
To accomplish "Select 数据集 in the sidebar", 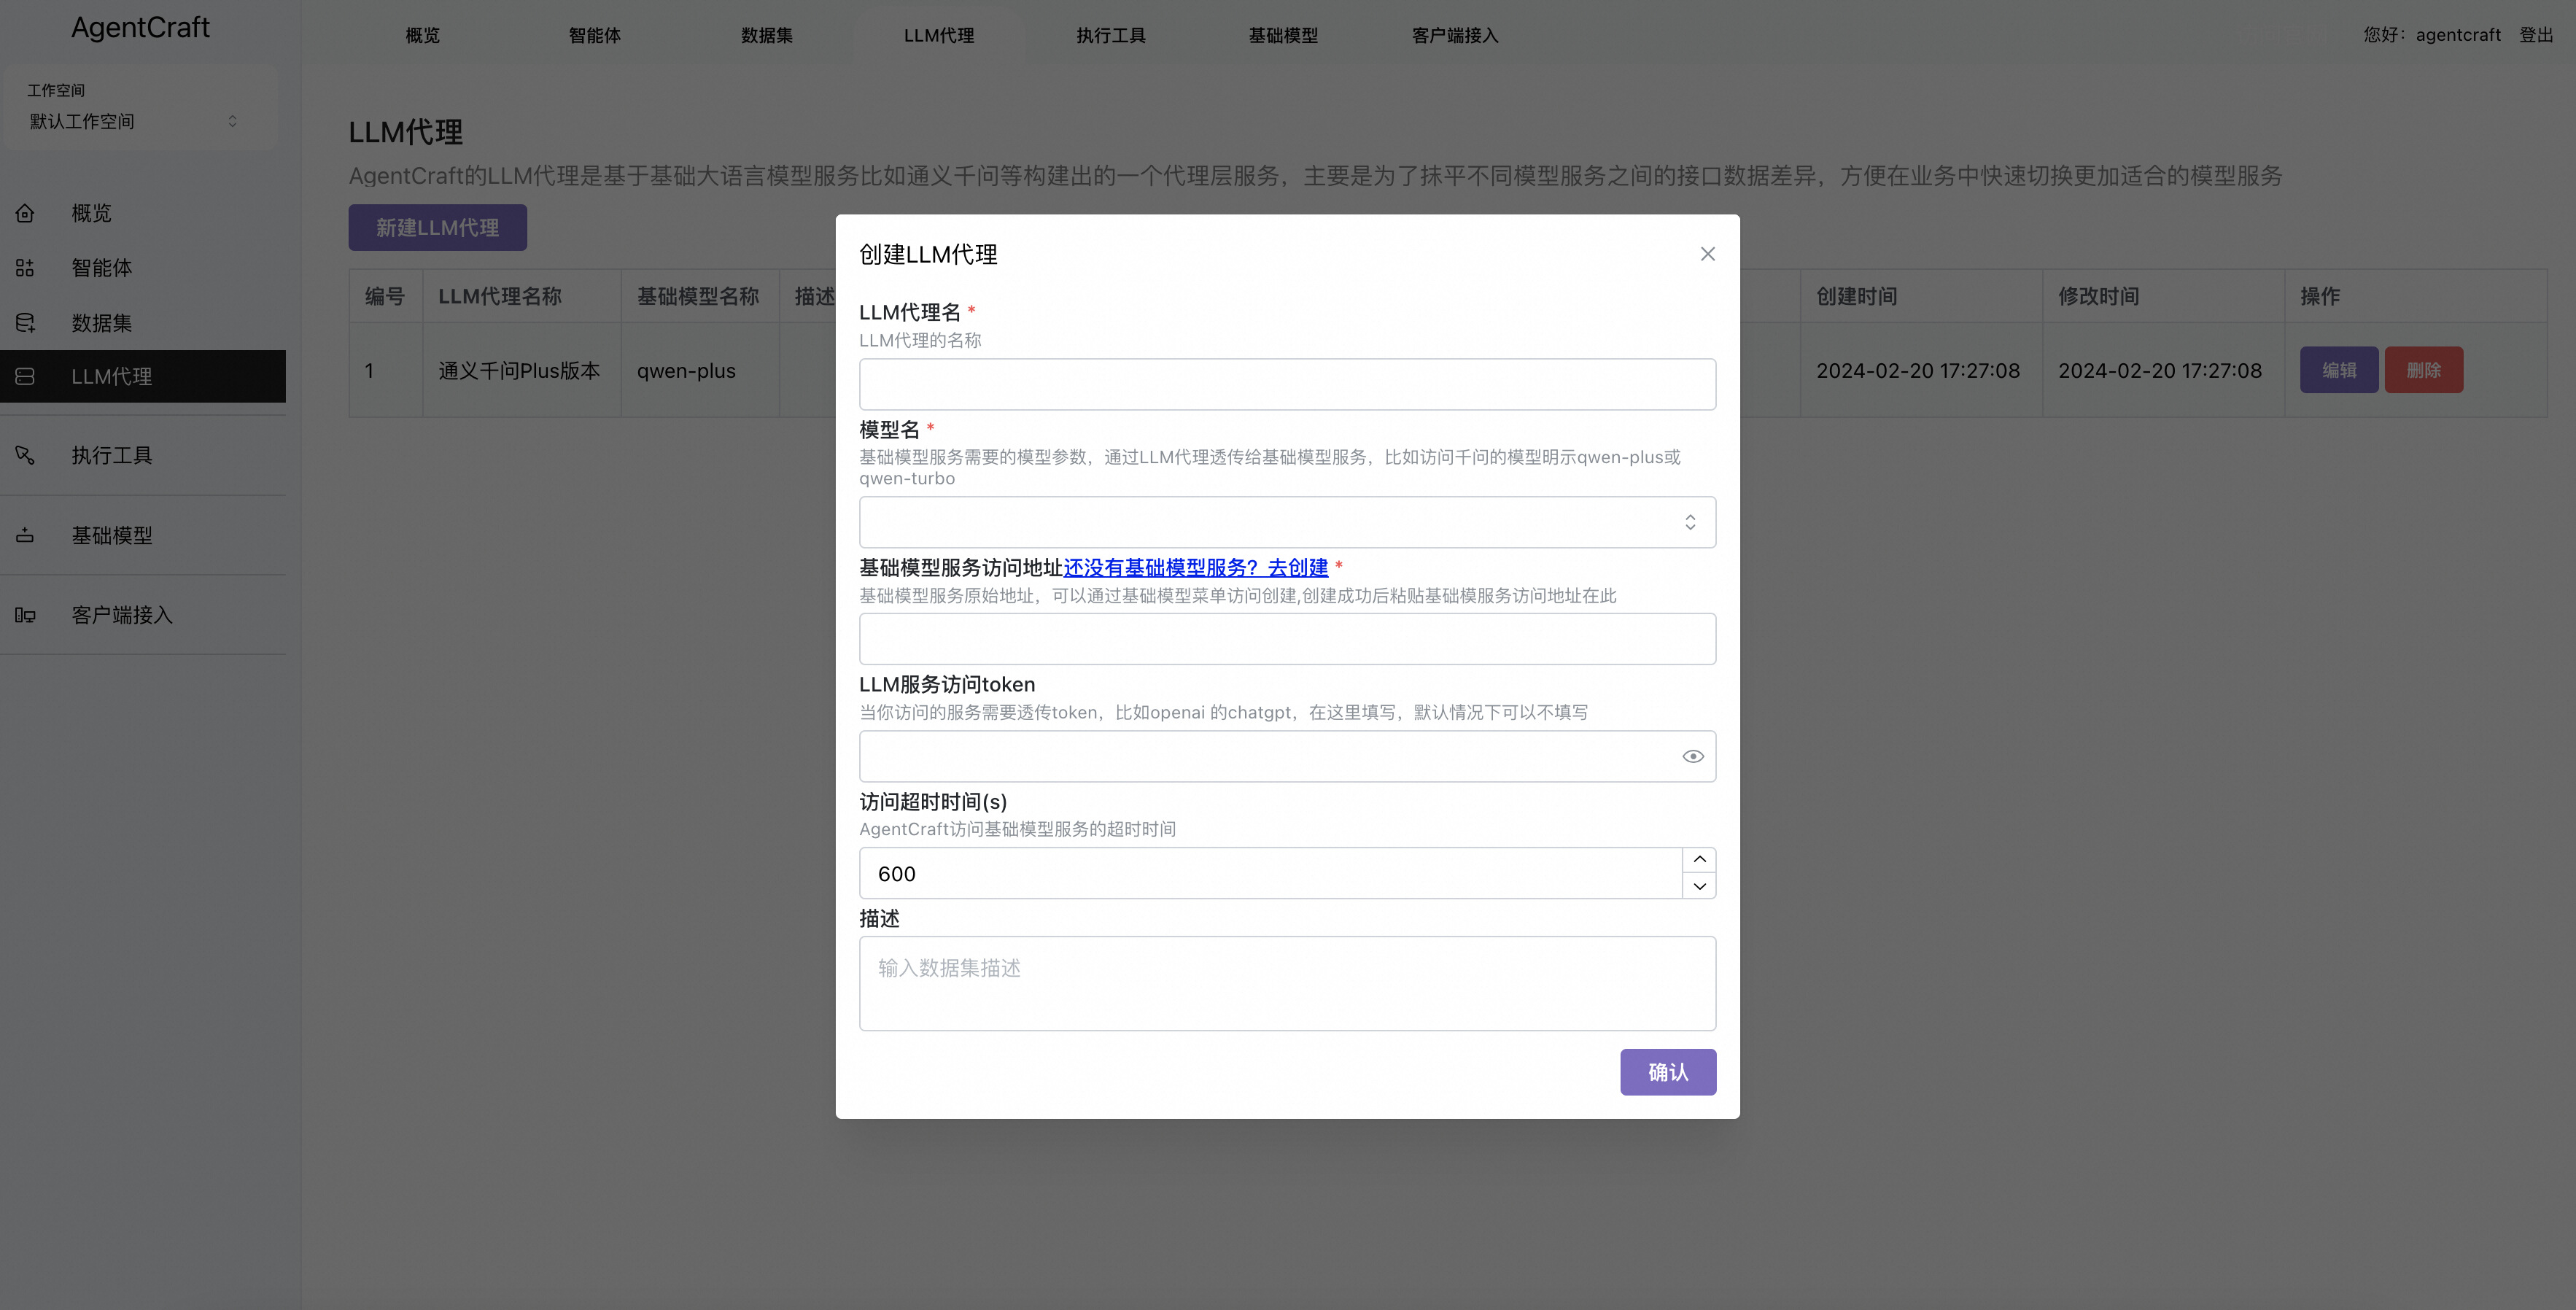I will pyautogui.click(x=143, y=323).
